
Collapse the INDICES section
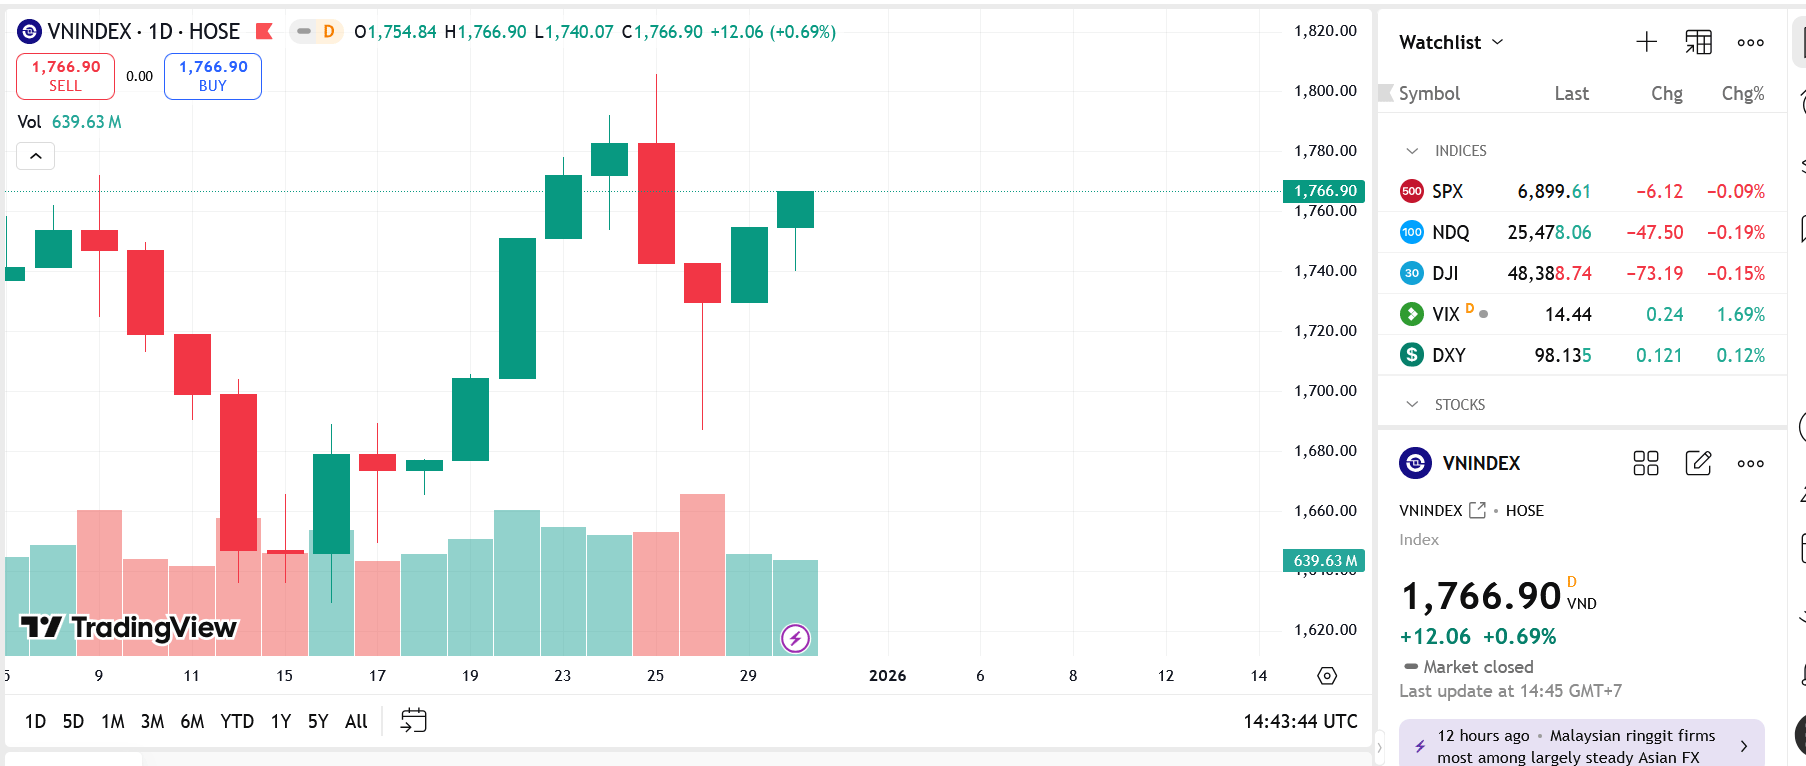point(1412,151)
